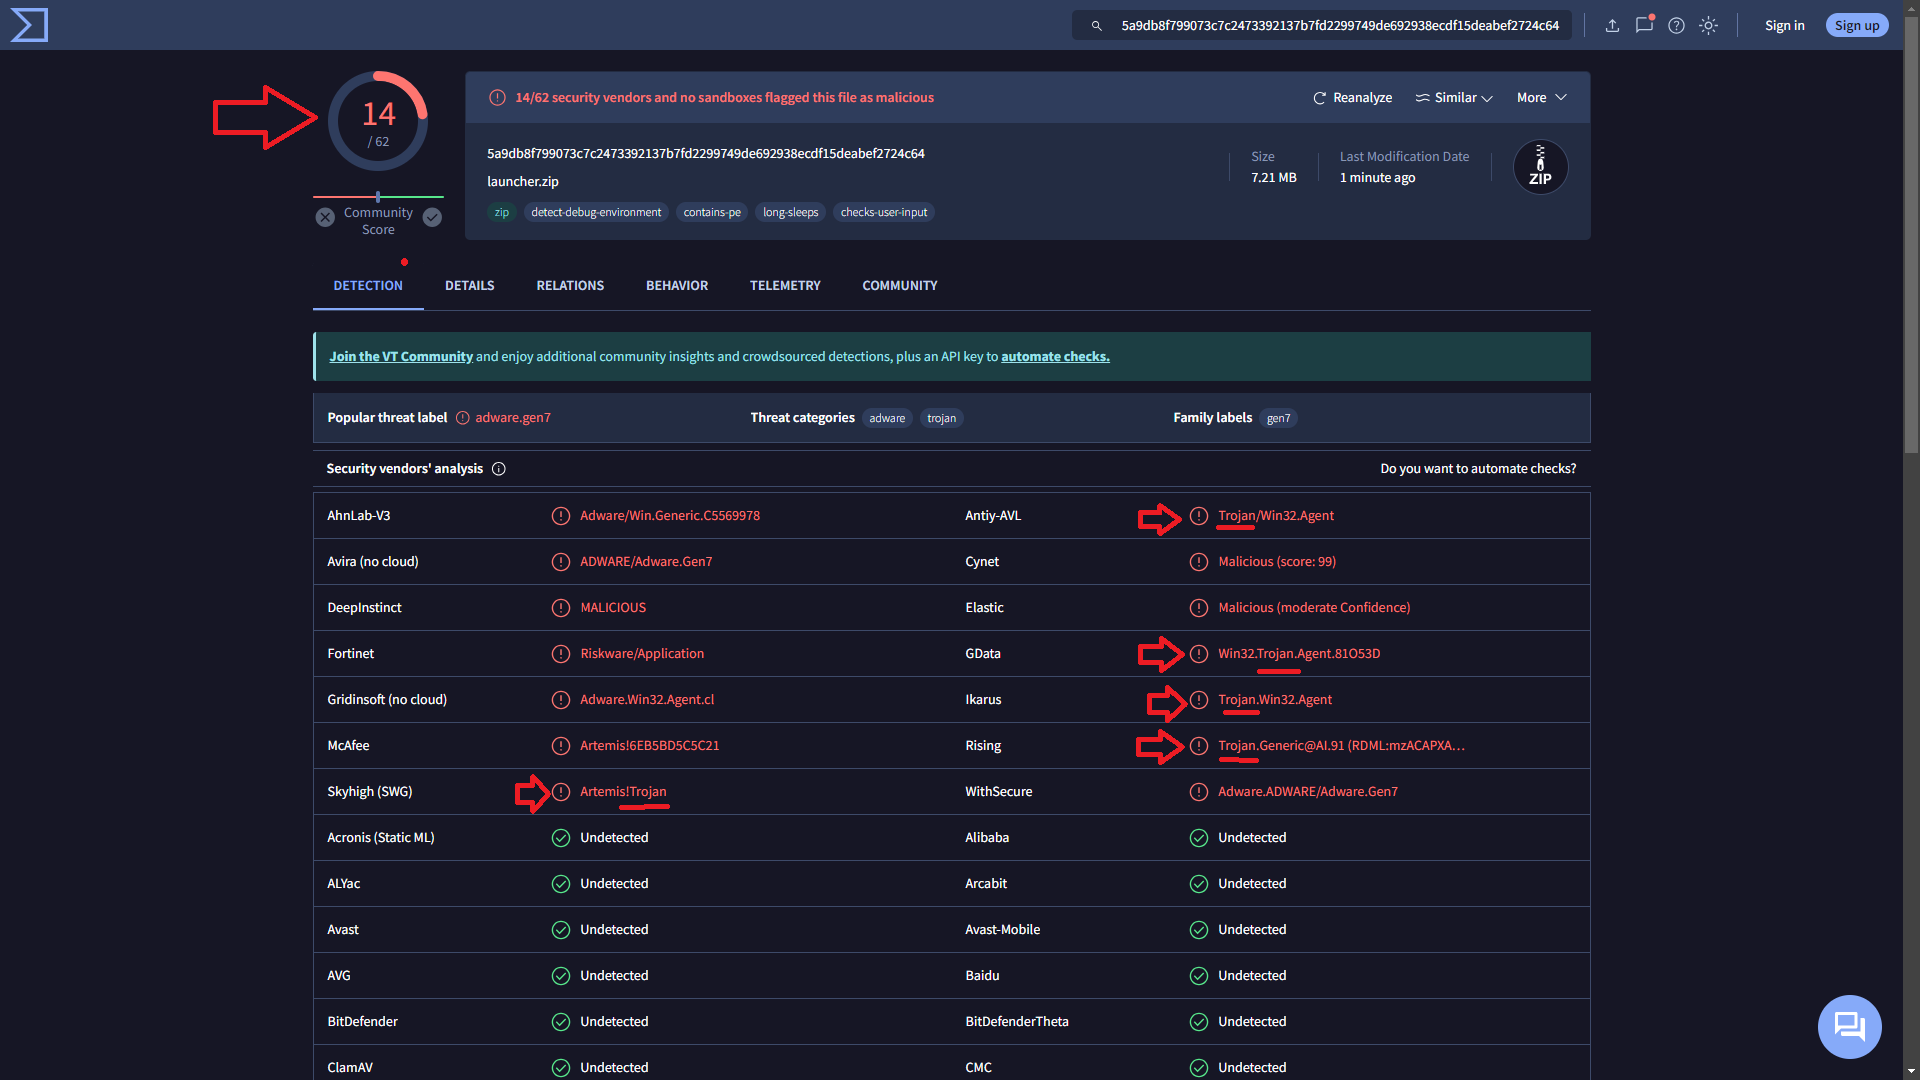Viewport: 1920px width, 1080px height.
Task: Click the Reanalyze button
Action: [x=1352, y=98]
